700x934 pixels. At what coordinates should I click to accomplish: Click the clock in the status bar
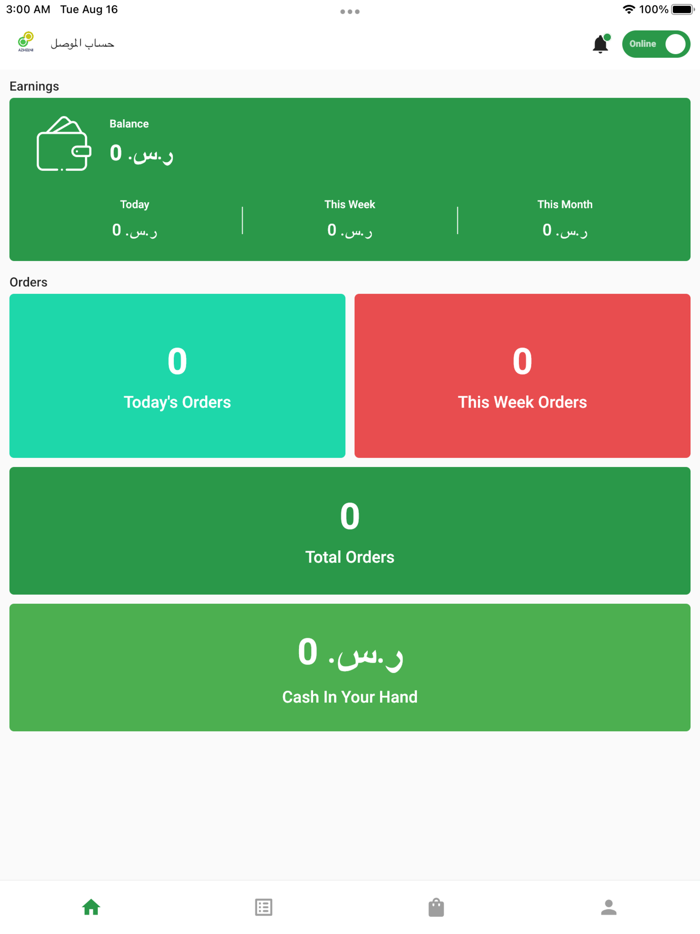tap(25, 9)
